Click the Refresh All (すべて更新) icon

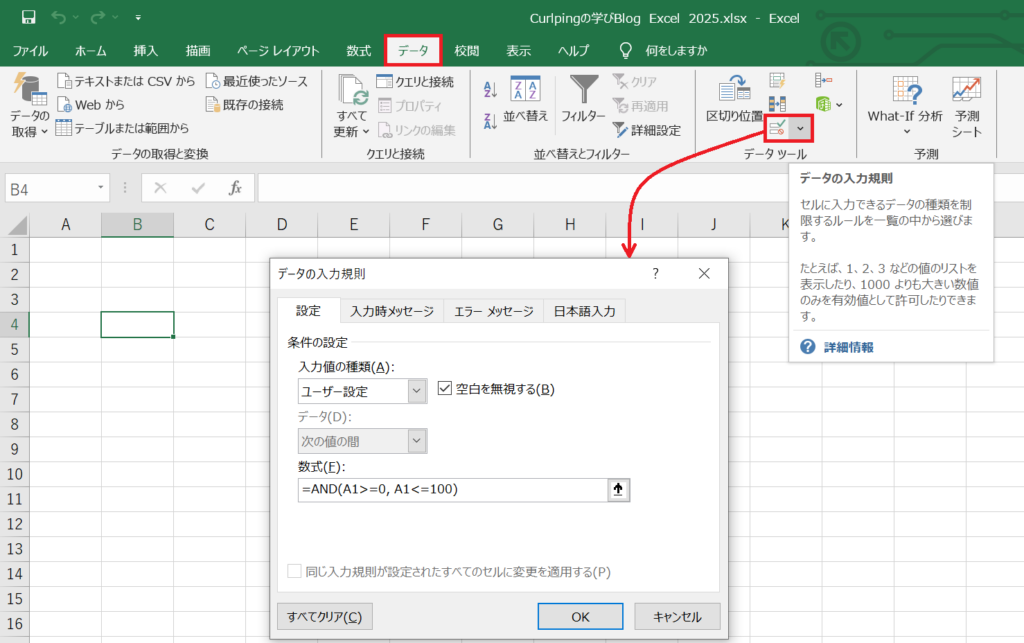352,105
